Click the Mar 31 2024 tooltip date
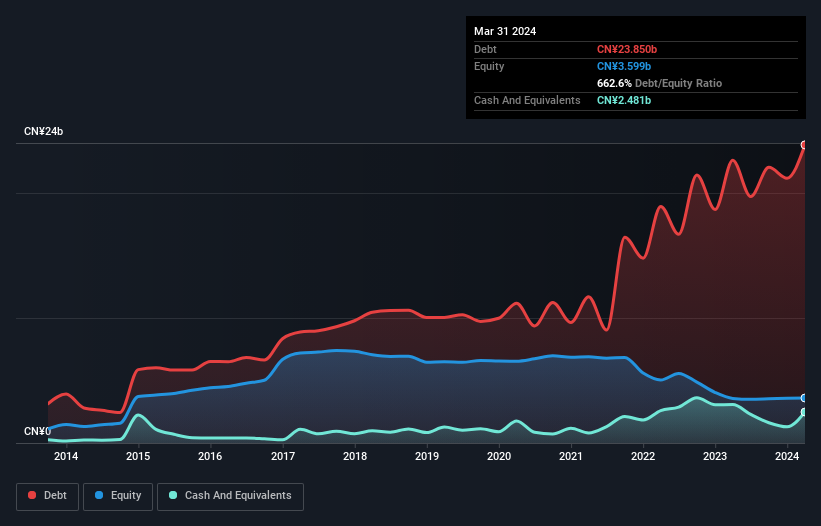Screen dimensions: 821x526 point(505,31)
